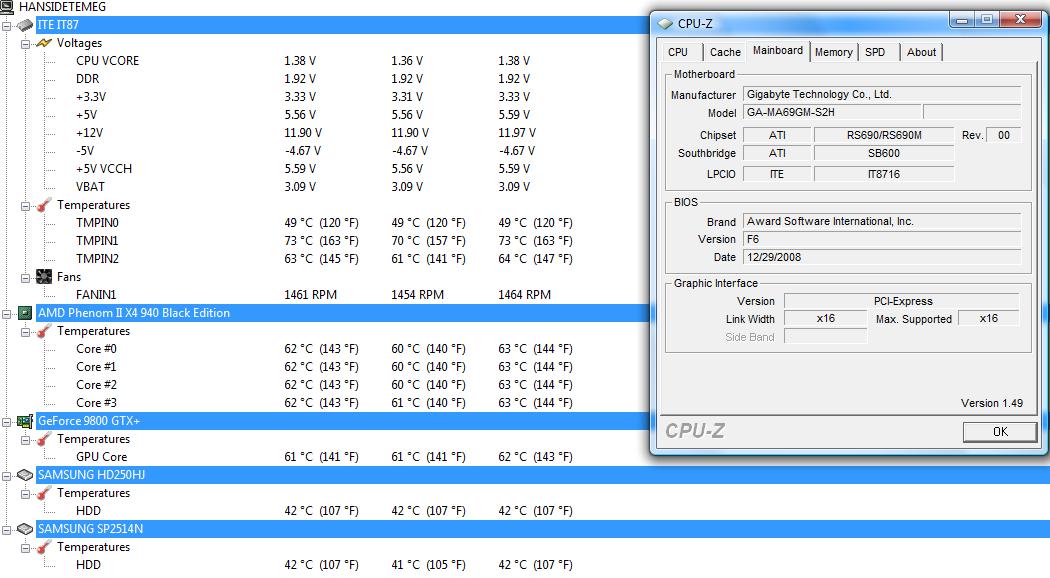This screenshot has width=1050, height=578.
Task: Open the Cache tab in CPU-Z
Action: coord(725,52)
